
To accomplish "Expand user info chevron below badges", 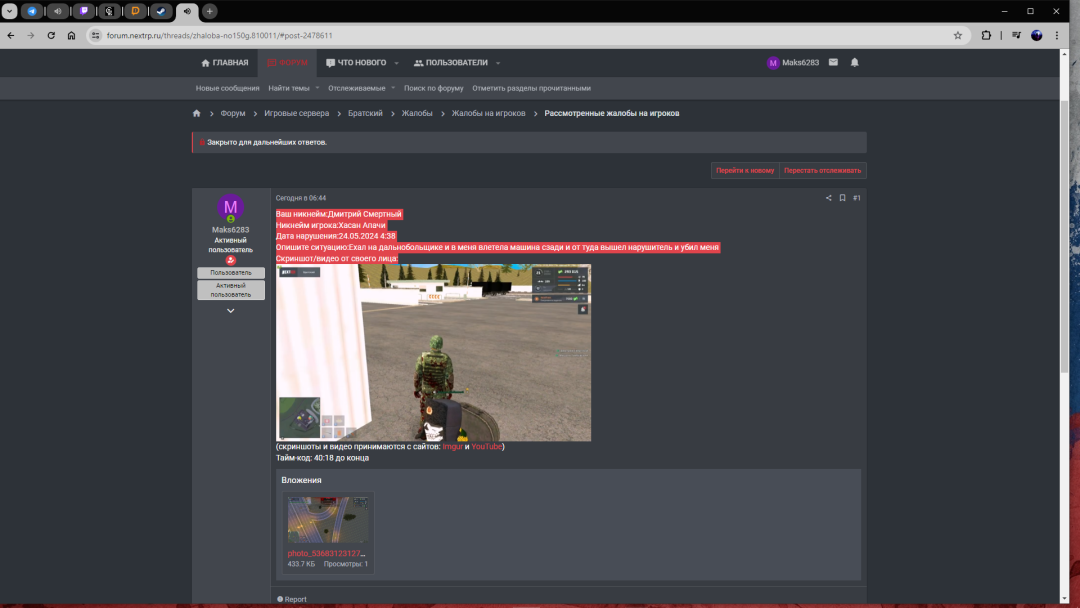I will [231, 311].
